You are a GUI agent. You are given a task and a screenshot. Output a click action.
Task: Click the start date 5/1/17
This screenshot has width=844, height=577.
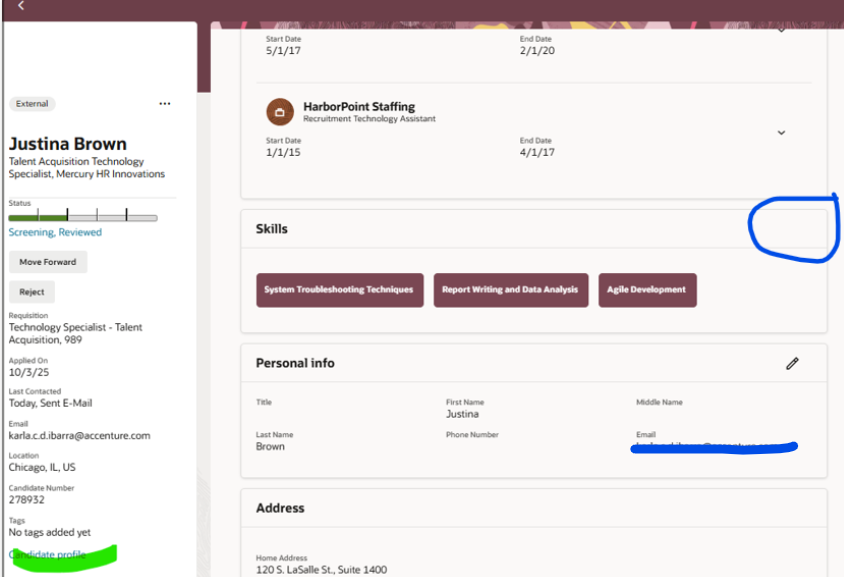[x=283, y=51]
